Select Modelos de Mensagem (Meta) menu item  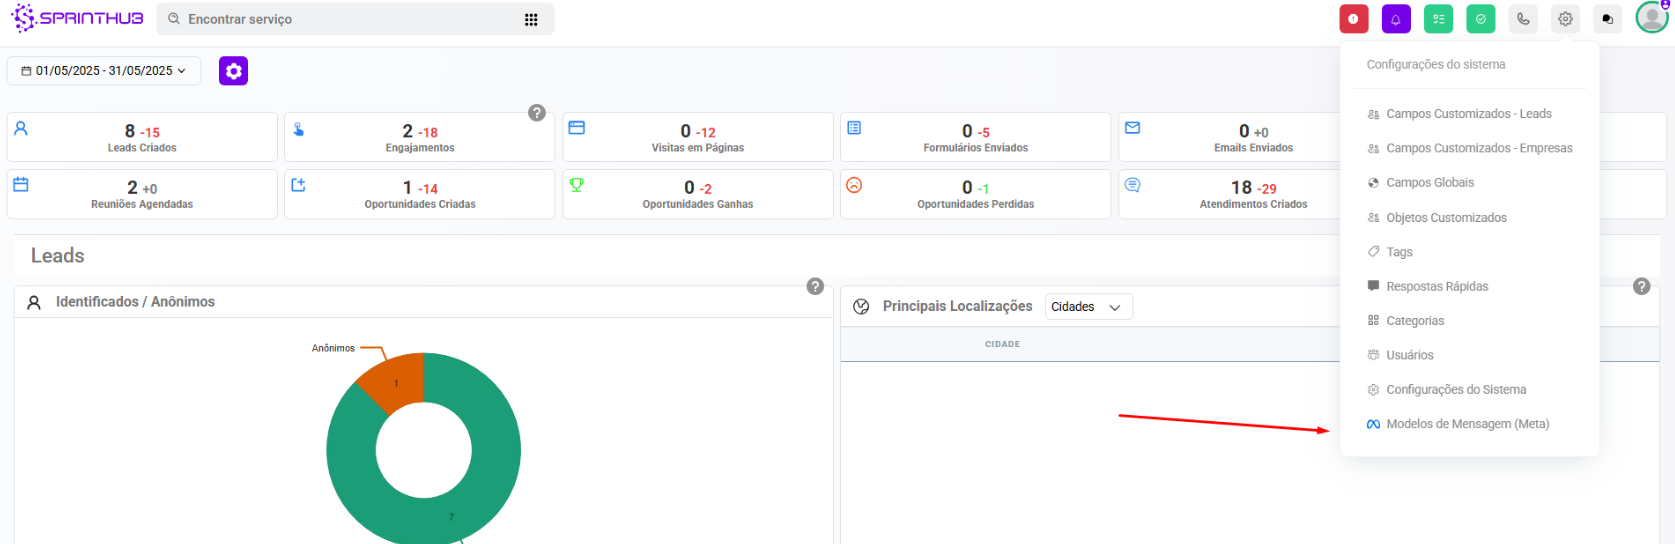[x=1467, y=424]
